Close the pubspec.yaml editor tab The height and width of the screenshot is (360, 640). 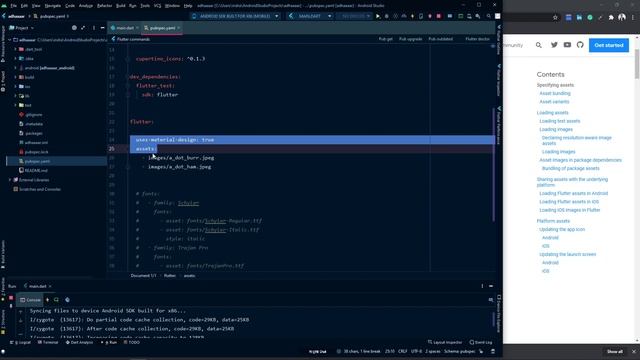(x=179, y=28)
